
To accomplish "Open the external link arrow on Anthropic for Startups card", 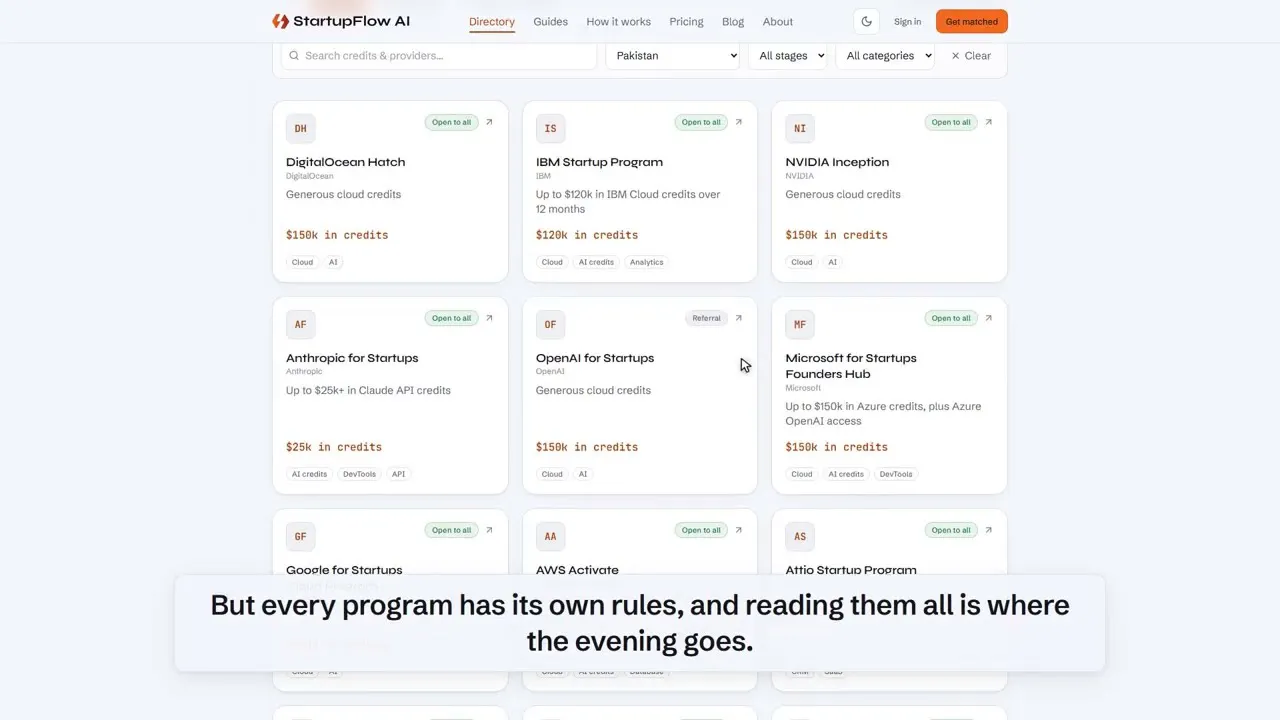I will click(x=489, y=318).
